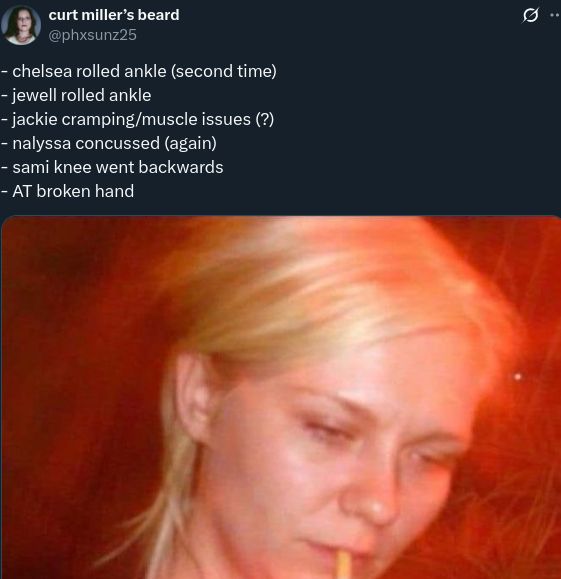561x579 pixels.
Task: Click the (second time) text in first line
Action: [x=224, y=71]
